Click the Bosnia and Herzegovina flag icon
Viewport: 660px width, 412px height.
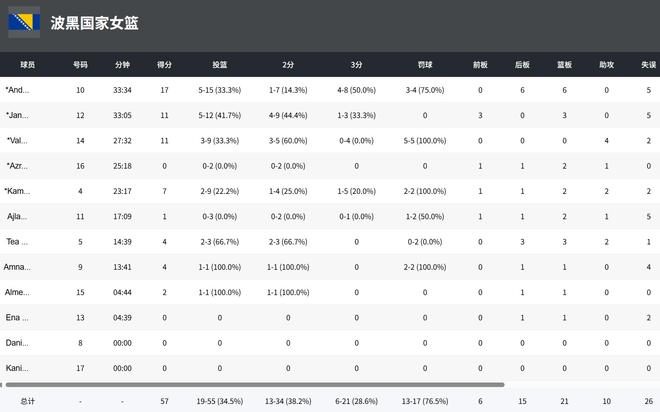[24, 23]
